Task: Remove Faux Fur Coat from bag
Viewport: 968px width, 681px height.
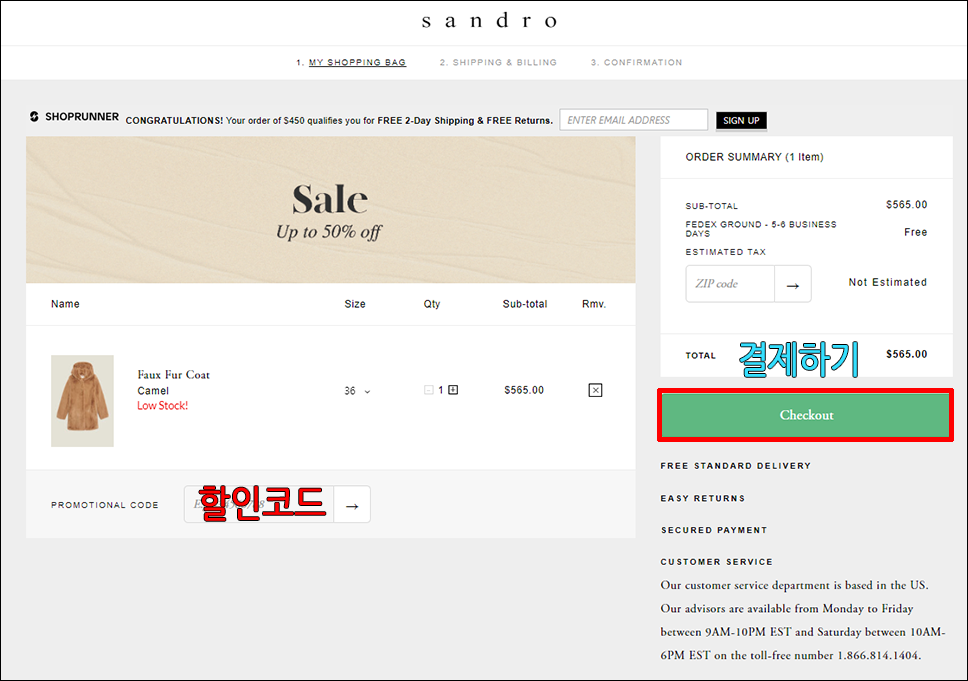Action: coord(595,390)
